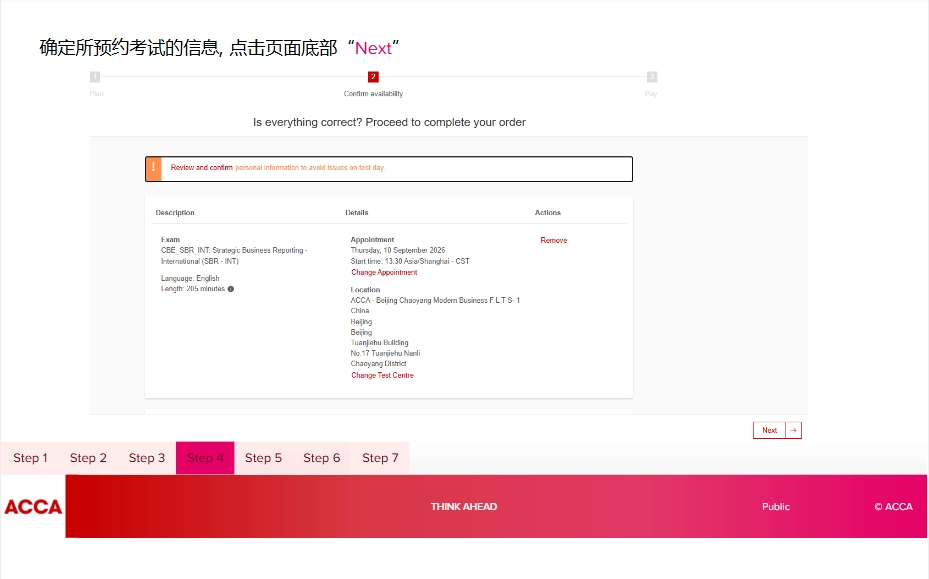Click the Thursday, 10 September date text
This screenshot has height=579, width=929.
click(x=398, y=251)
